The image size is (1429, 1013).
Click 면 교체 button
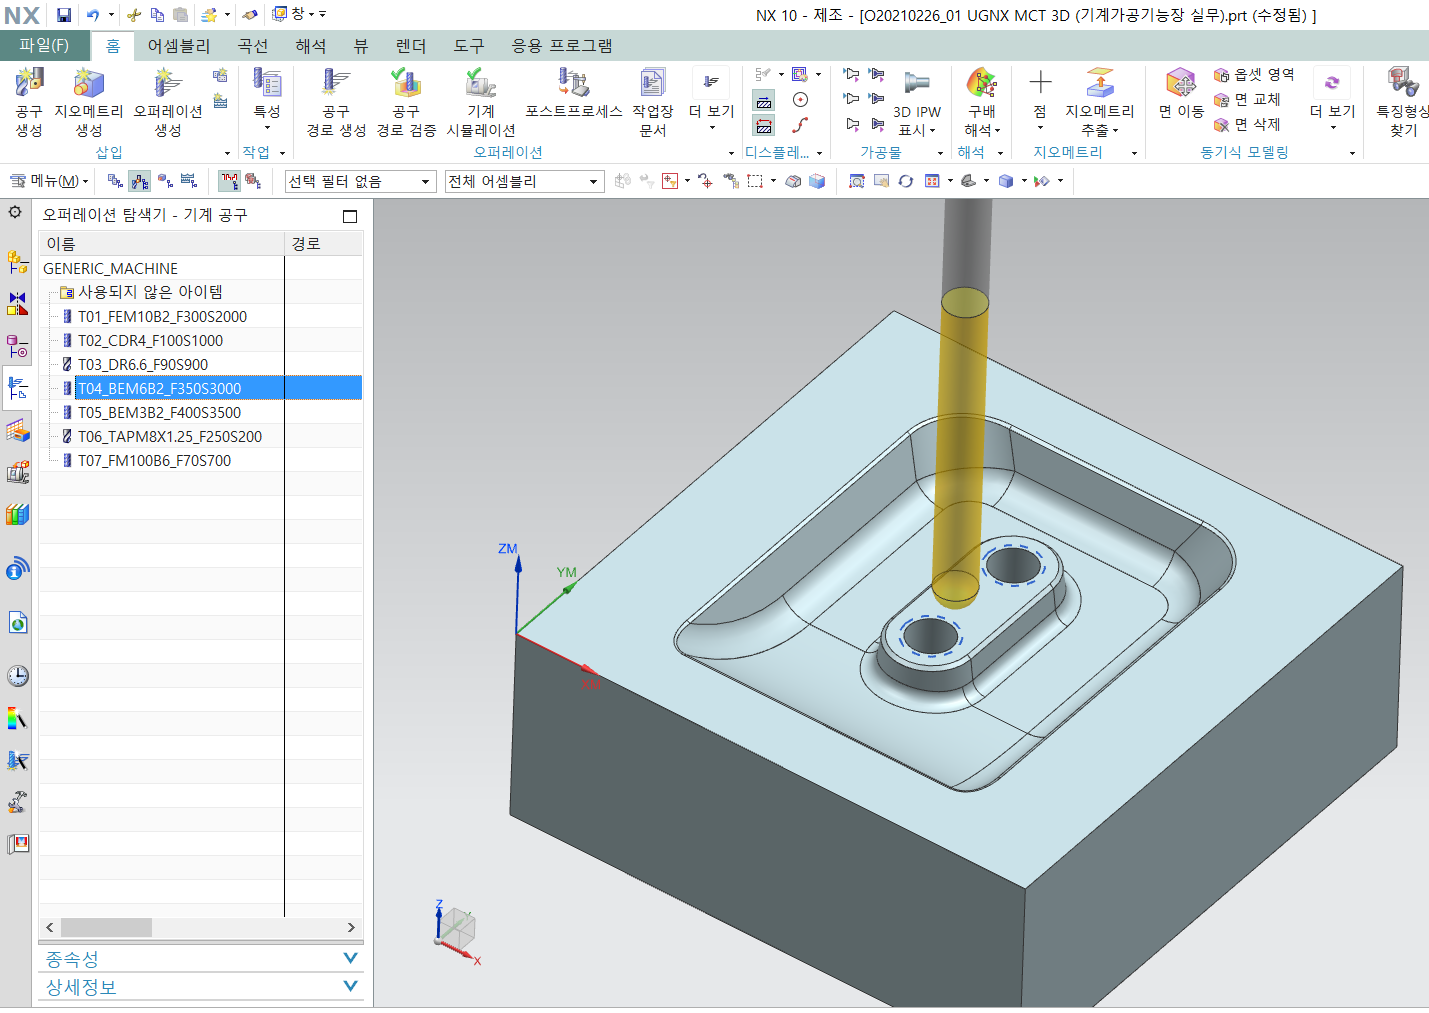pos(1247,100)
